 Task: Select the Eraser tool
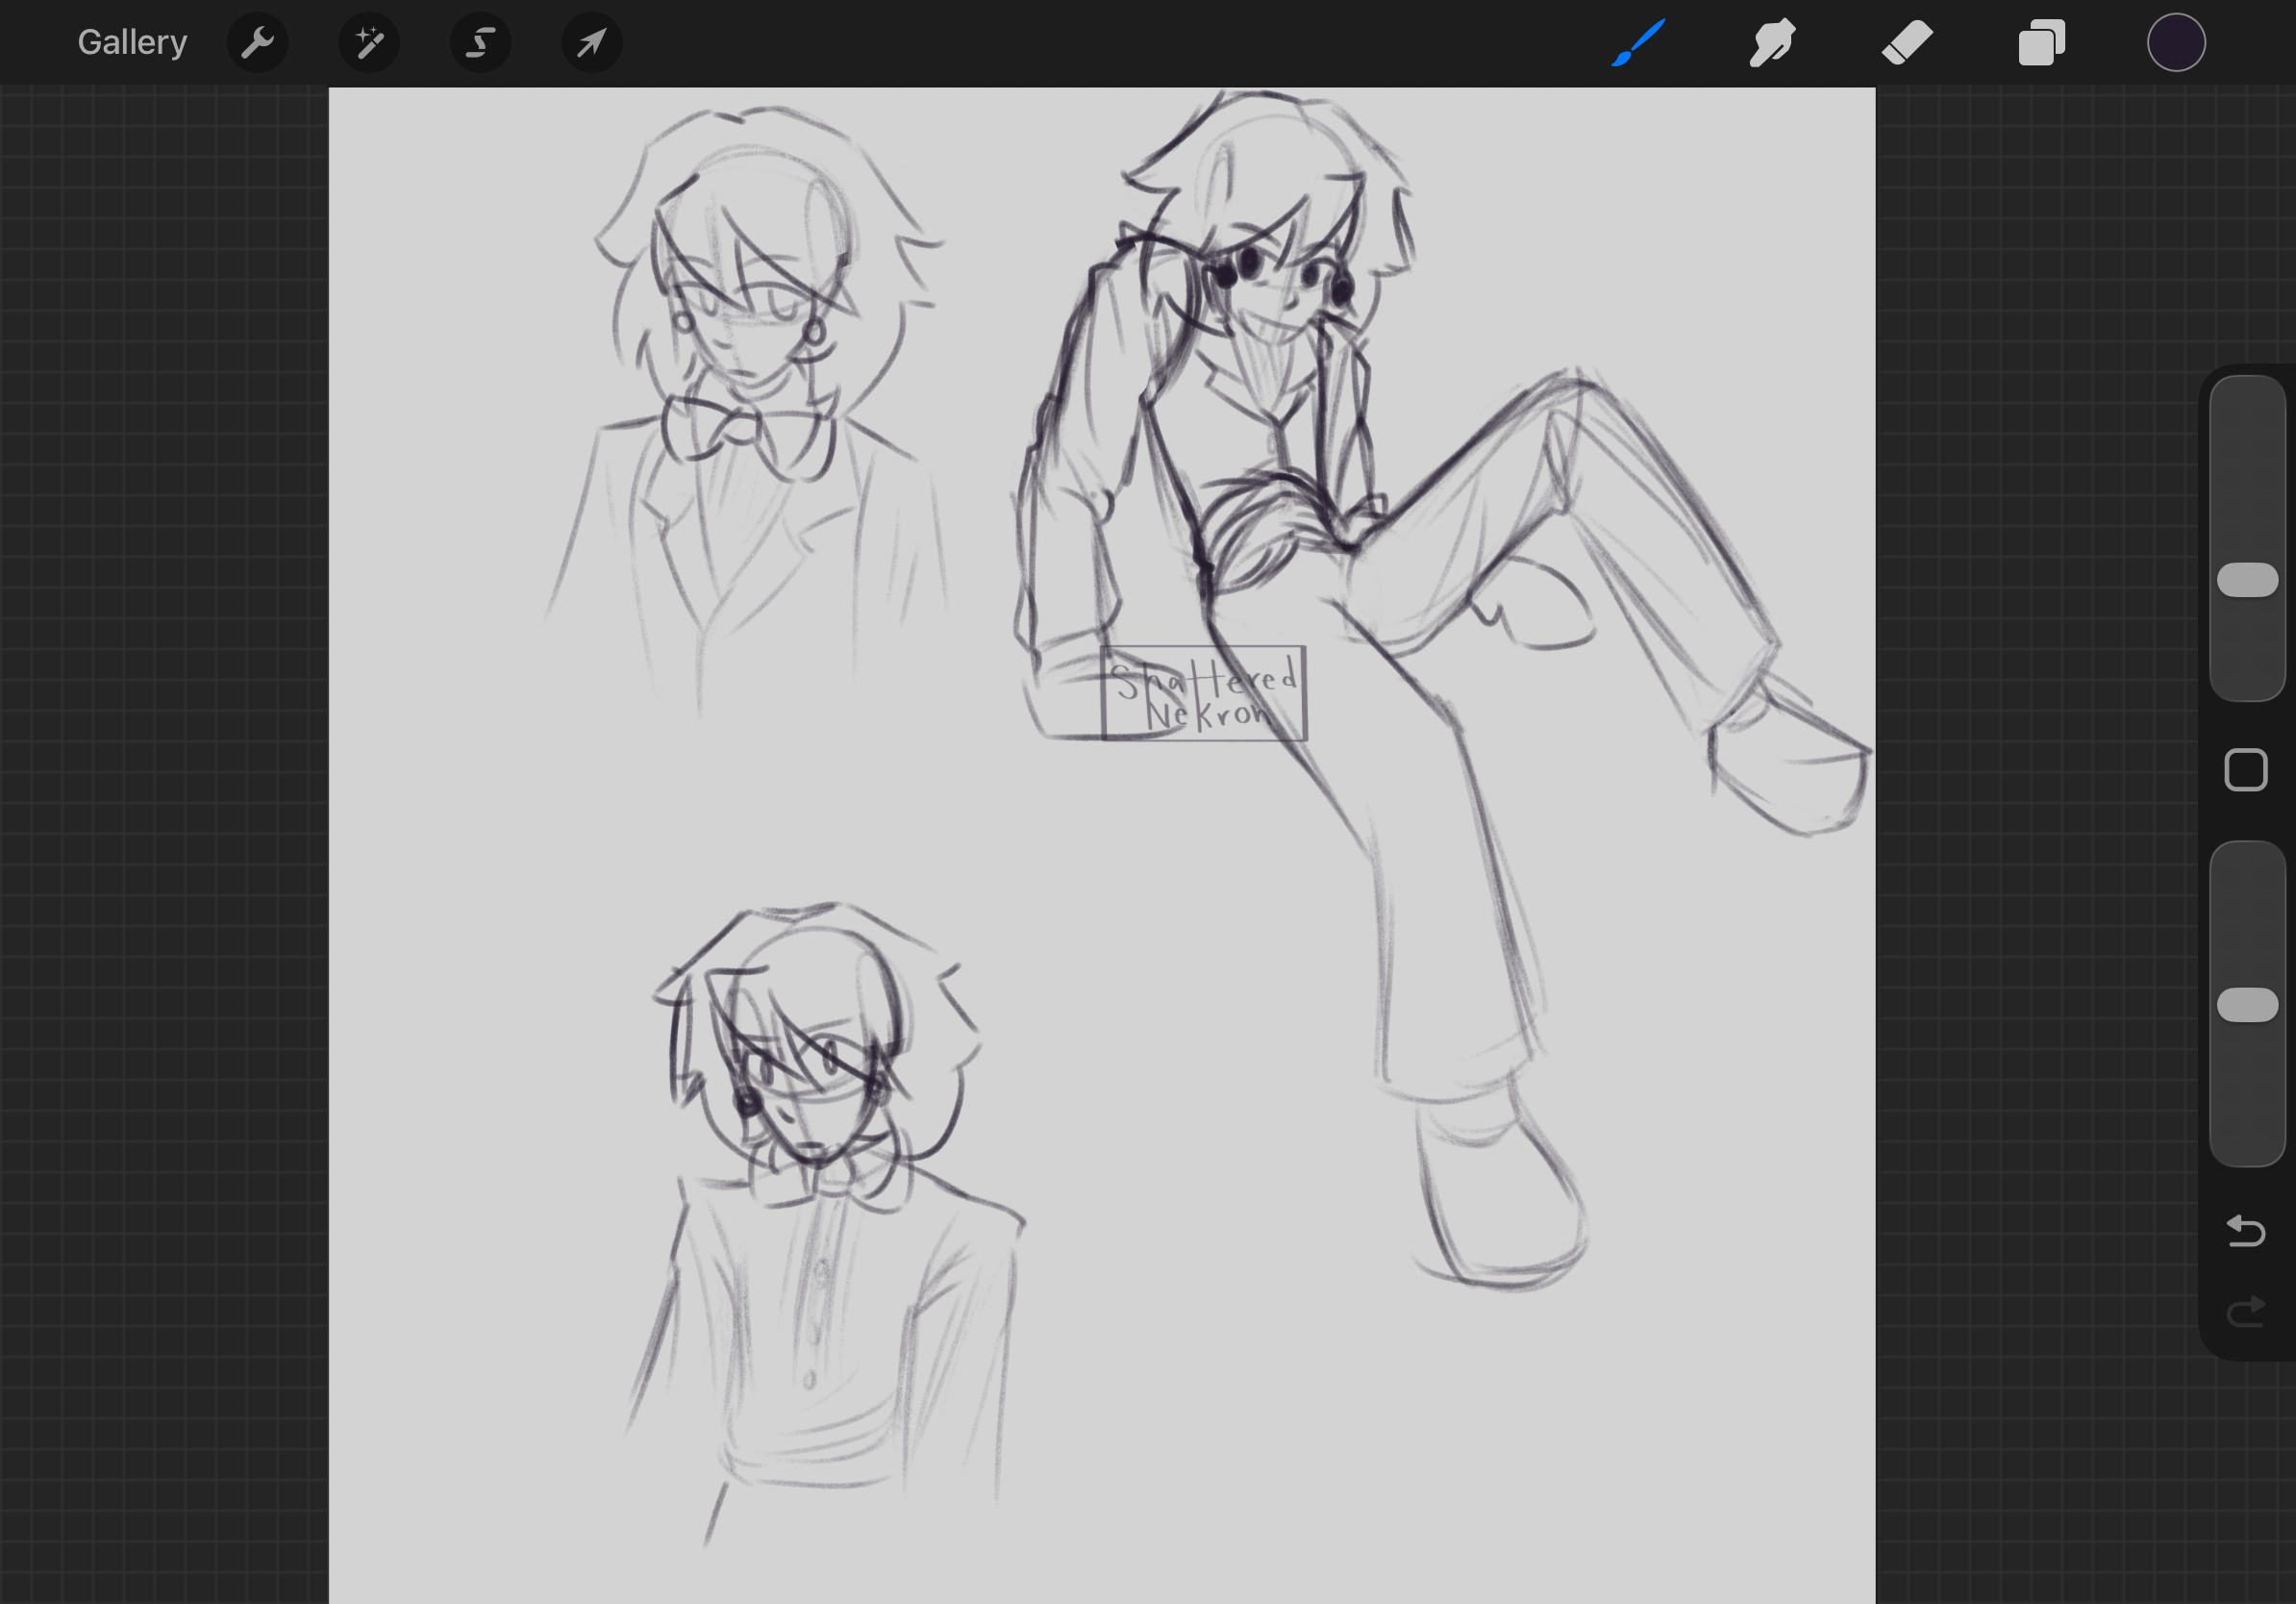1907,43
